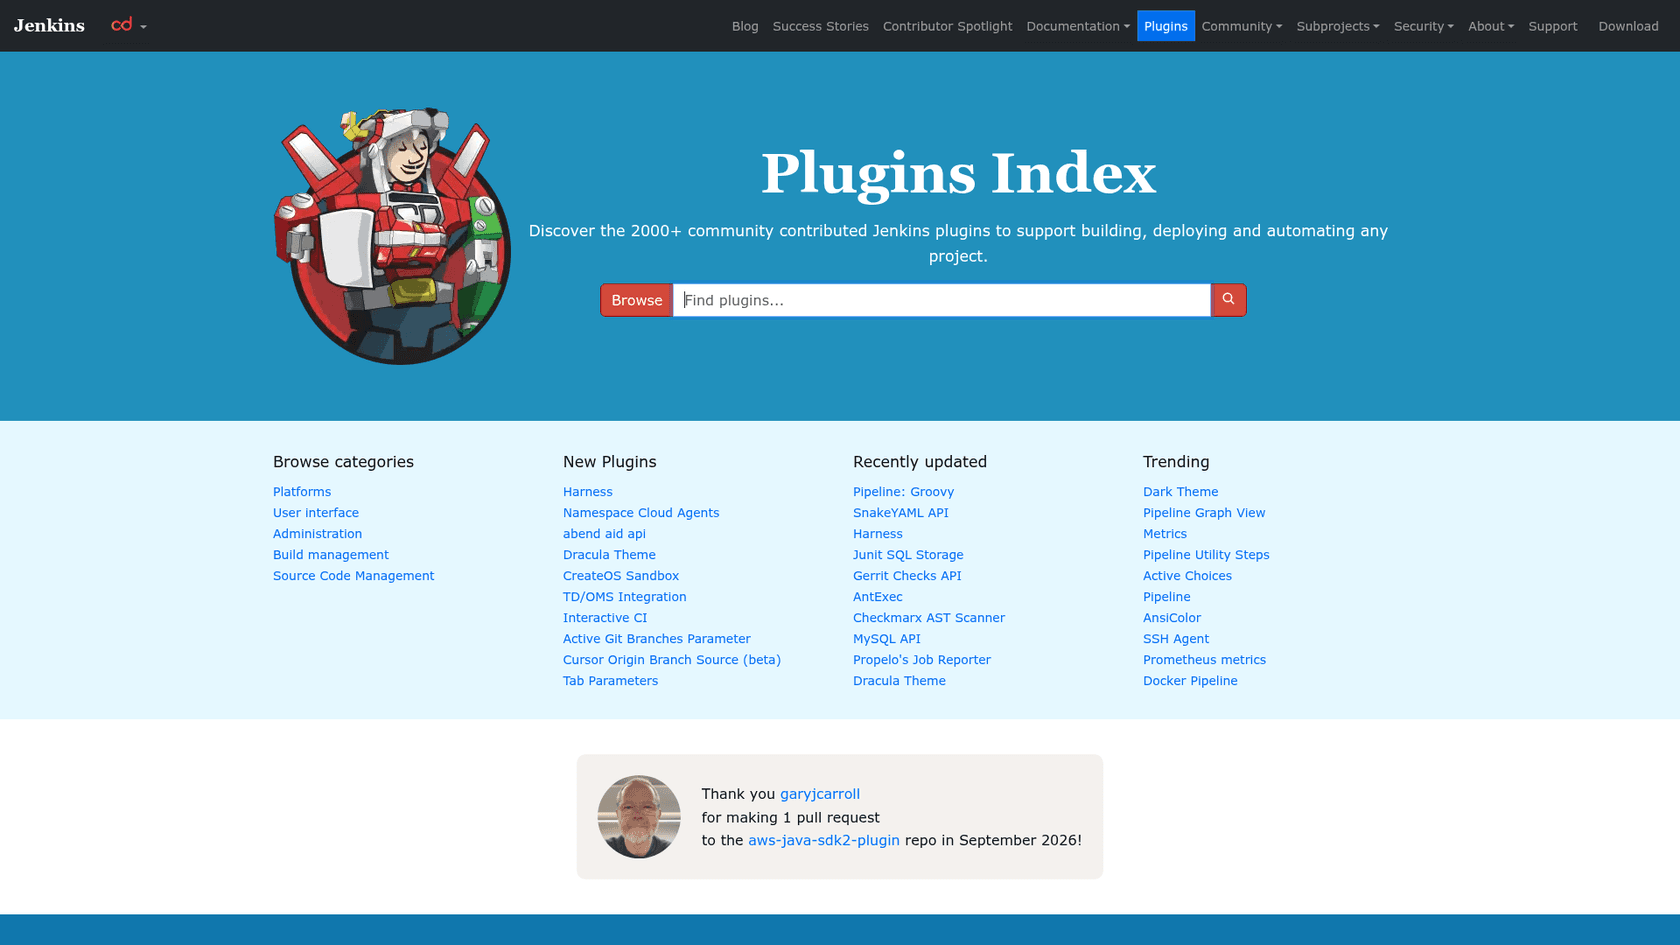Go to Success Stories
Viewport: 1680px width, 945px height.
(821, 26)
